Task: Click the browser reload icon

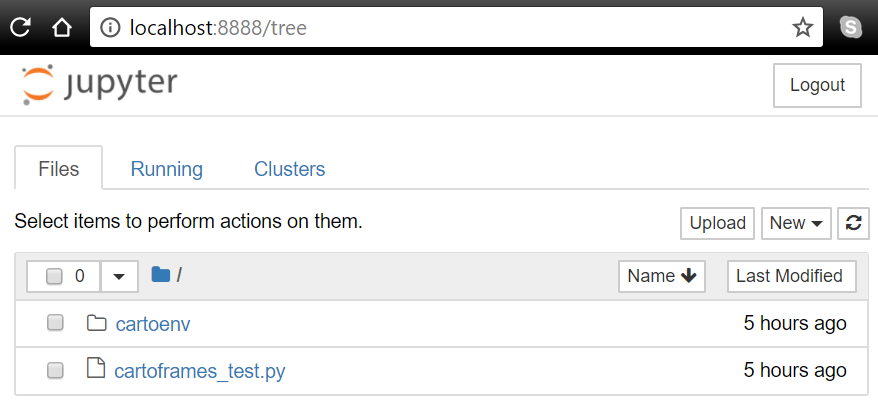Action: (x=21, y=27)
